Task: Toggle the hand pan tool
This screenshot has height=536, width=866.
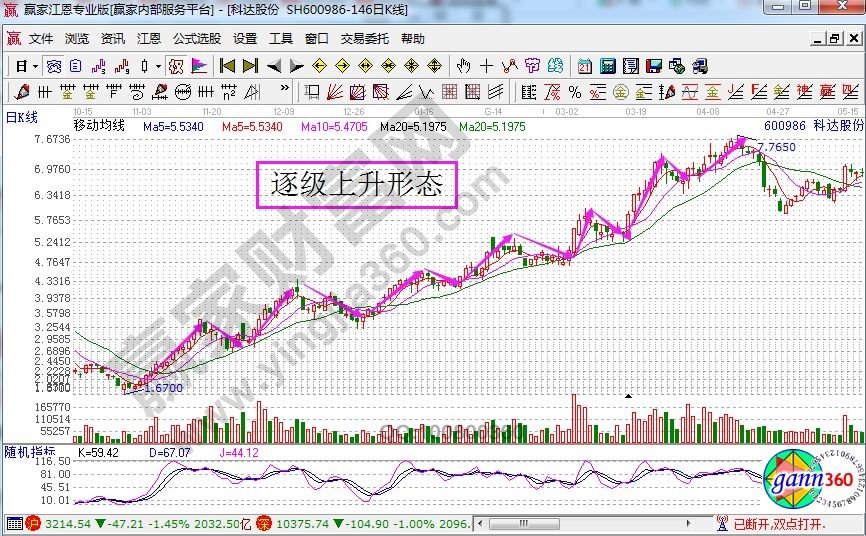Action: (x=463, y=66)
